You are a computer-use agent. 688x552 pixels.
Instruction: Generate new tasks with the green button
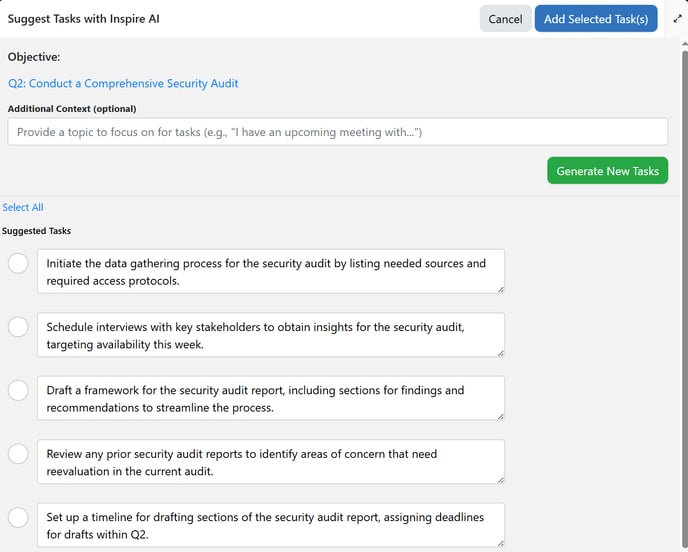(607, 171)
